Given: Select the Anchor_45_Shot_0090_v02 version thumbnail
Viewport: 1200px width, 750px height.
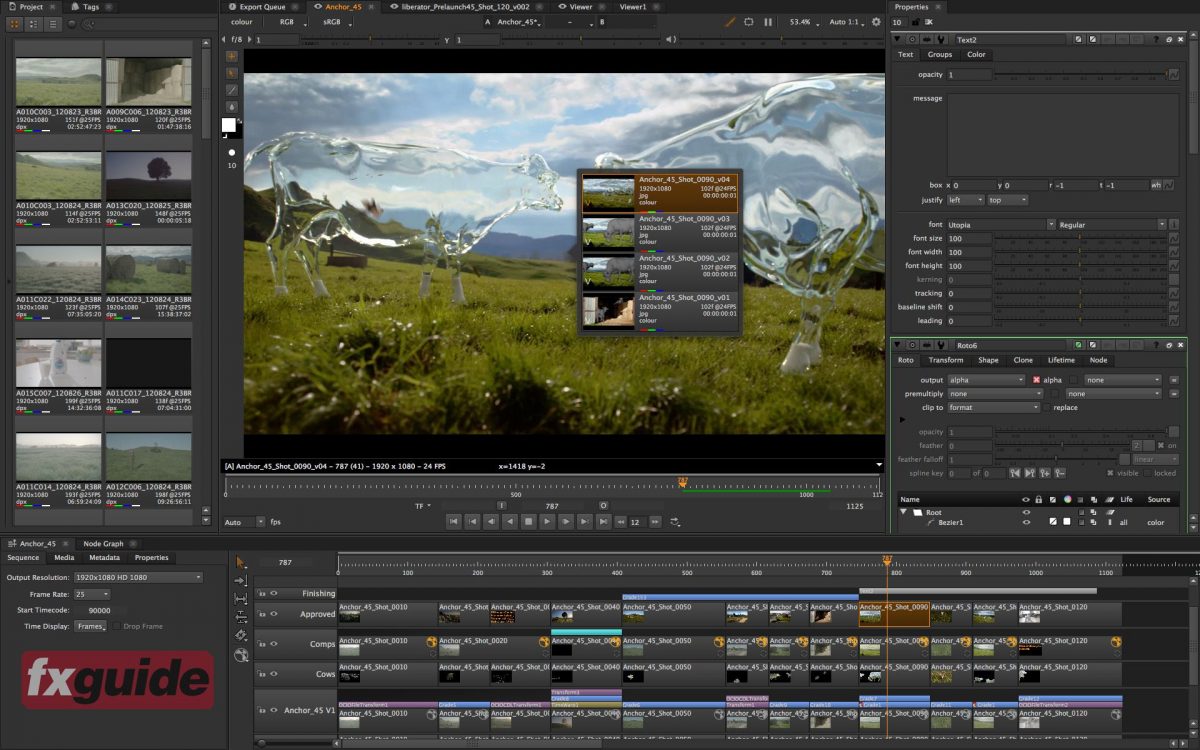Looking at the screenshot, I should point(608,270).
